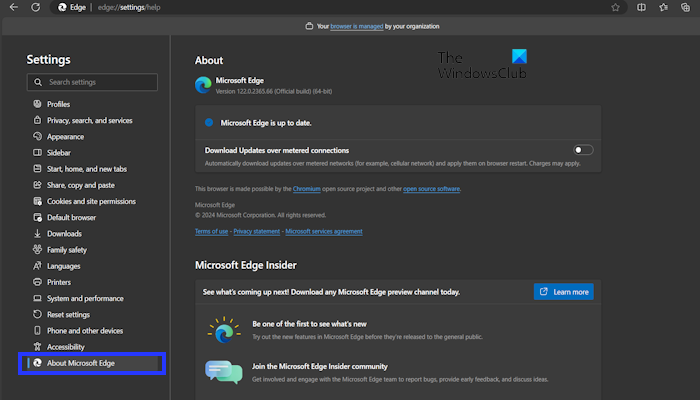Image resolution: width=700 pixels, height=400 pixels.
Task: Click the Edge logo beside About heading
Action: [203, 85]
